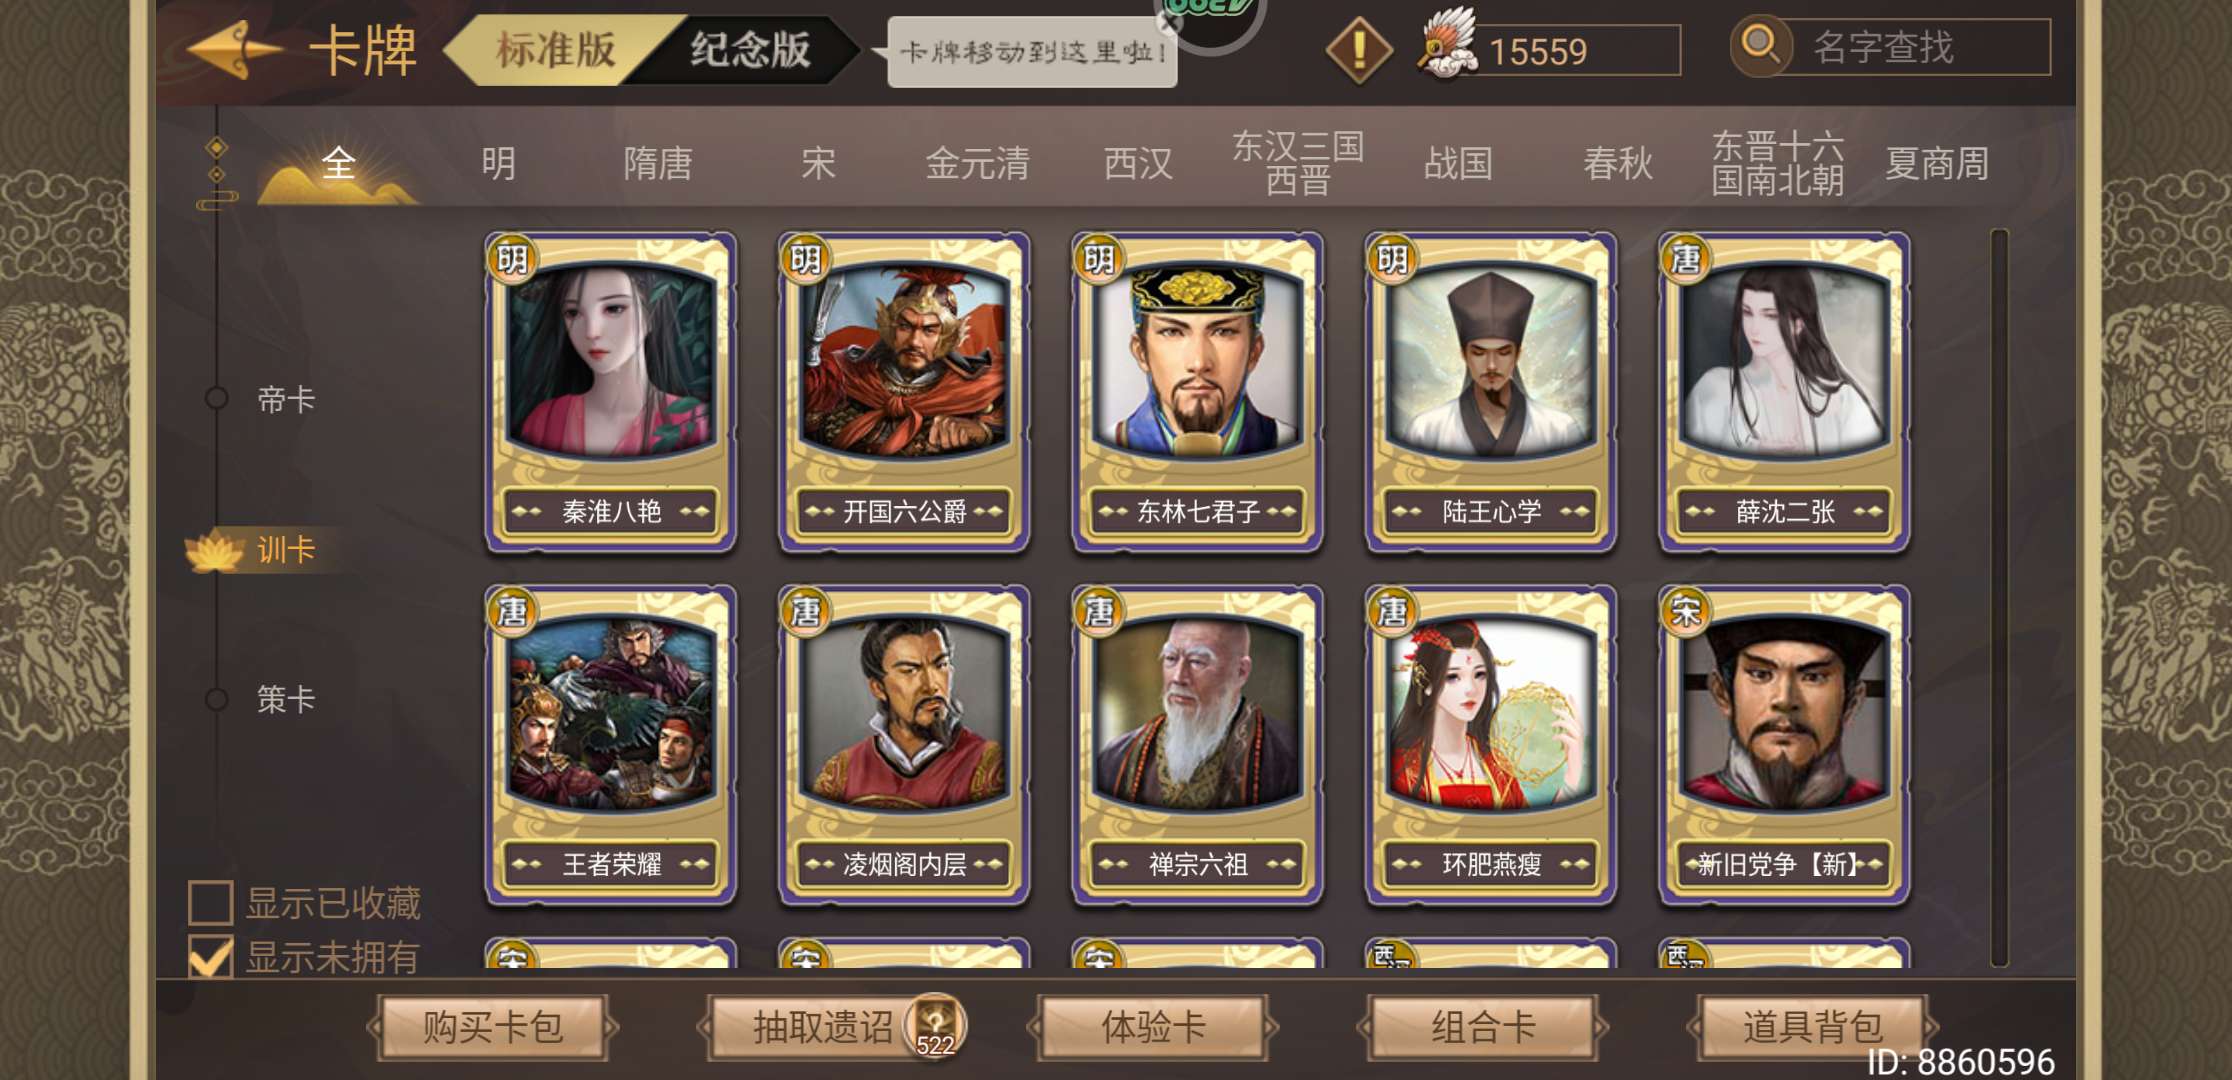The width and height of the screenshot is (2232, 1080).
Task: Click the feather currency icon beside 15559
Action: pyautogui.click(x=1446, y=44)
